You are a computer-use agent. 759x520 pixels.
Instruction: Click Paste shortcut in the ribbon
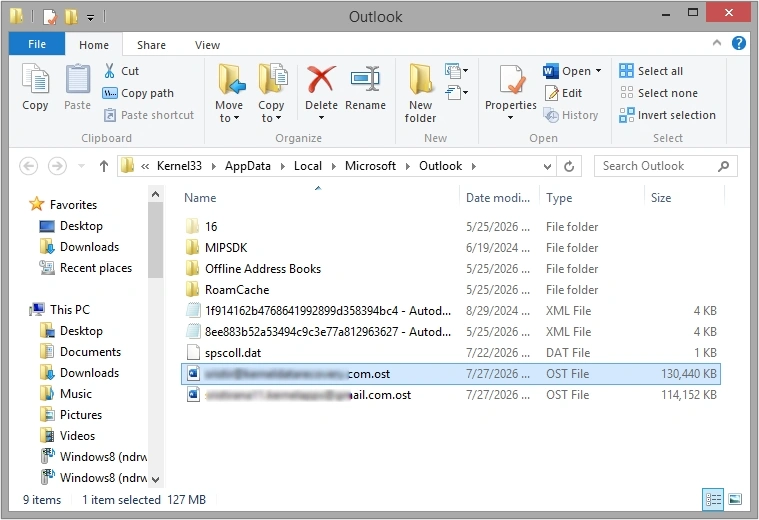coord(149,115)
